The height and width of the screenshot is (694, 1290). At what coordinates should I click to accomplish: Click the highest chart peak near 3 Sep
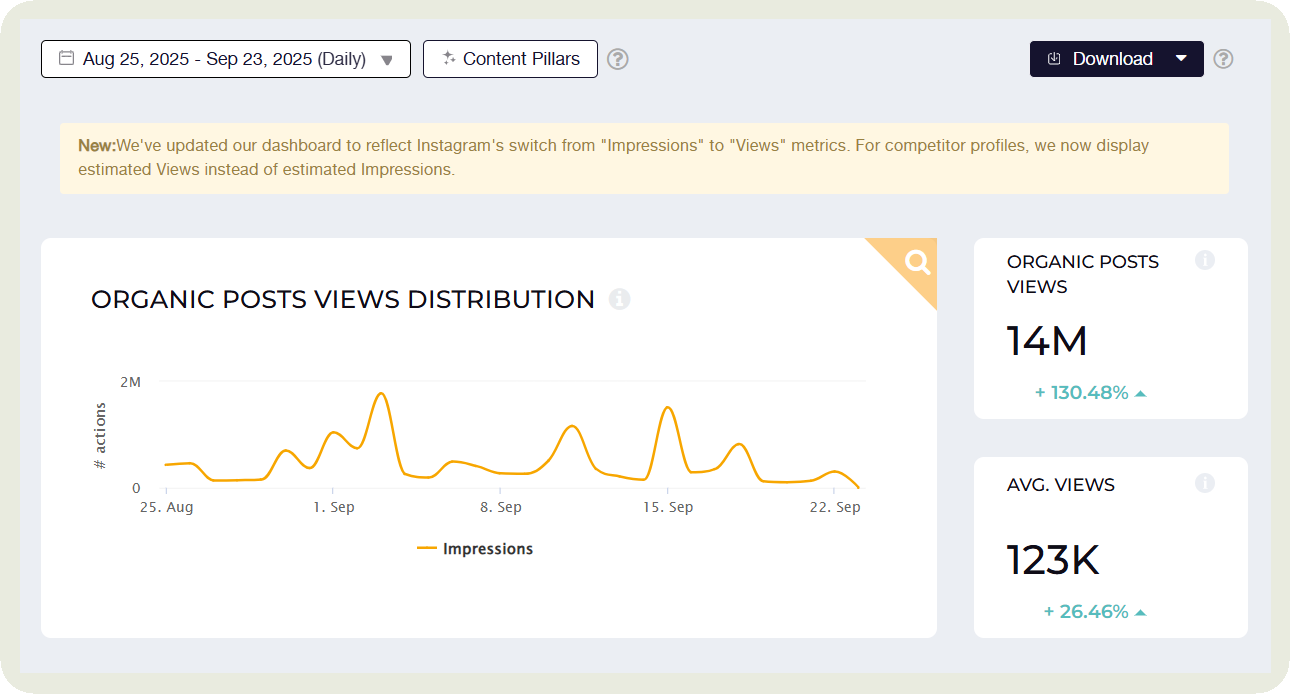pyautogui.click(x=380, y=393)
